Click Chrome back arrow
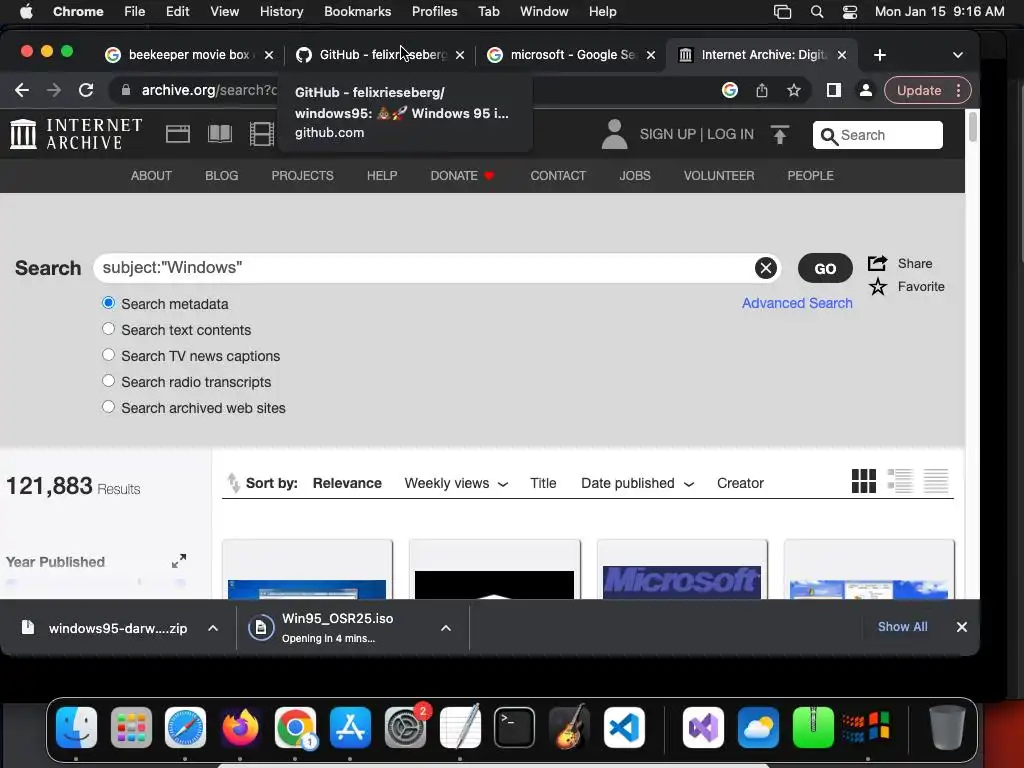This screenshot has height=768, width=1024. [x=22, y=90]
